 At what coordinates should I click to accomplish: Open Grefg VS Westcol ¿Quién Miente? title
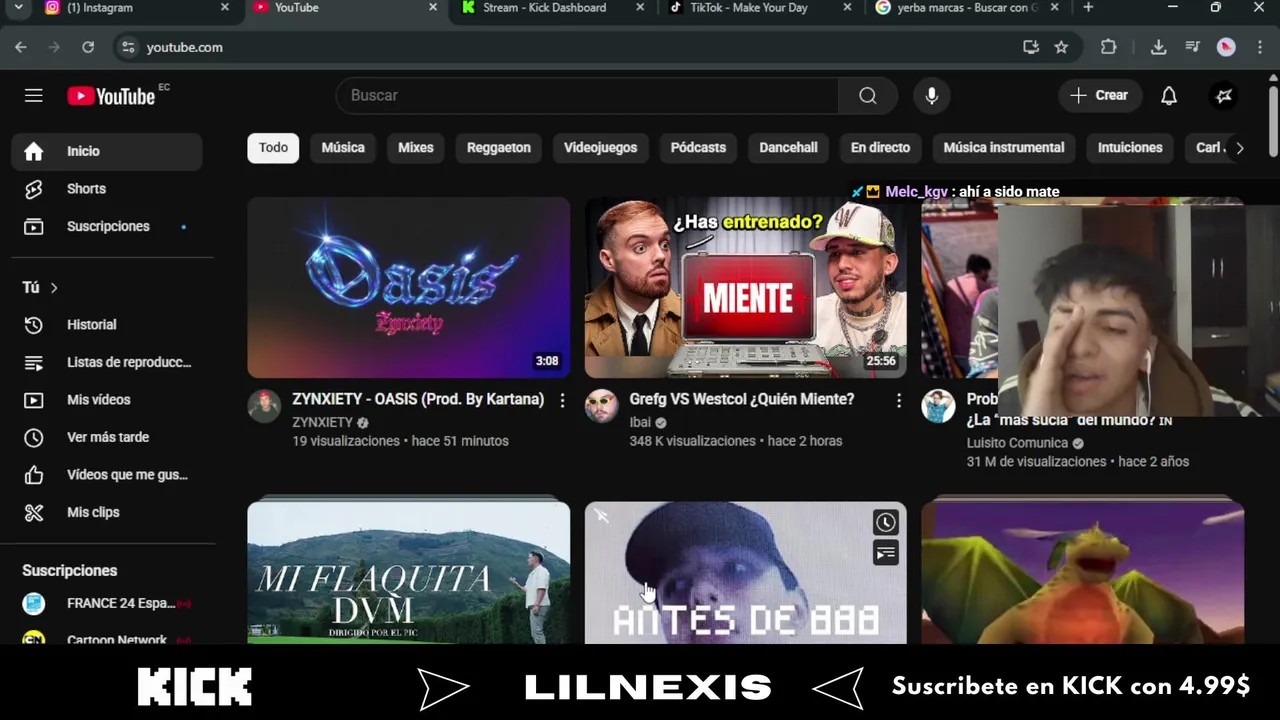point(742,399)
